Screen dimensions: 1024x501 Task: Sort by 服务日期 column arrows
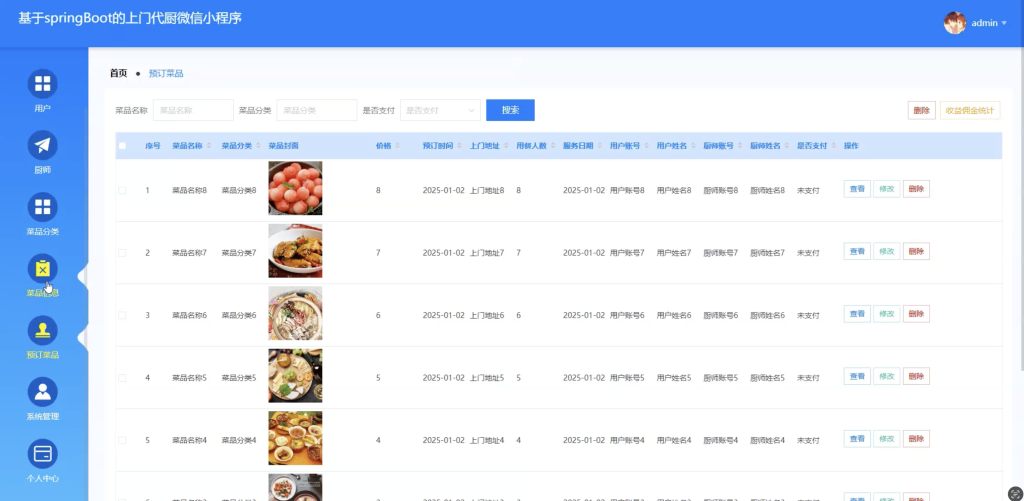[x=600, y=146]
